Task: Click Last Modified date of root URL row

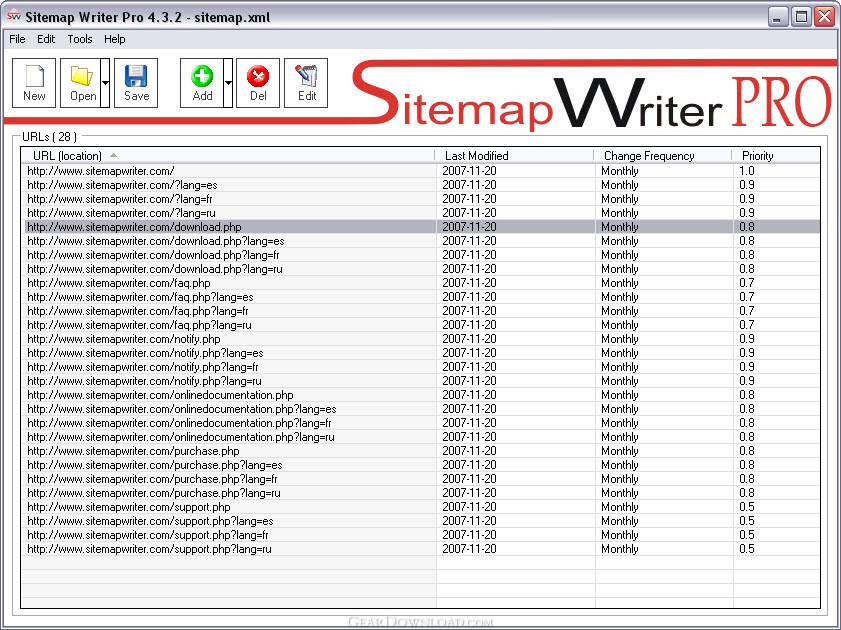Action: pos(469,171)
